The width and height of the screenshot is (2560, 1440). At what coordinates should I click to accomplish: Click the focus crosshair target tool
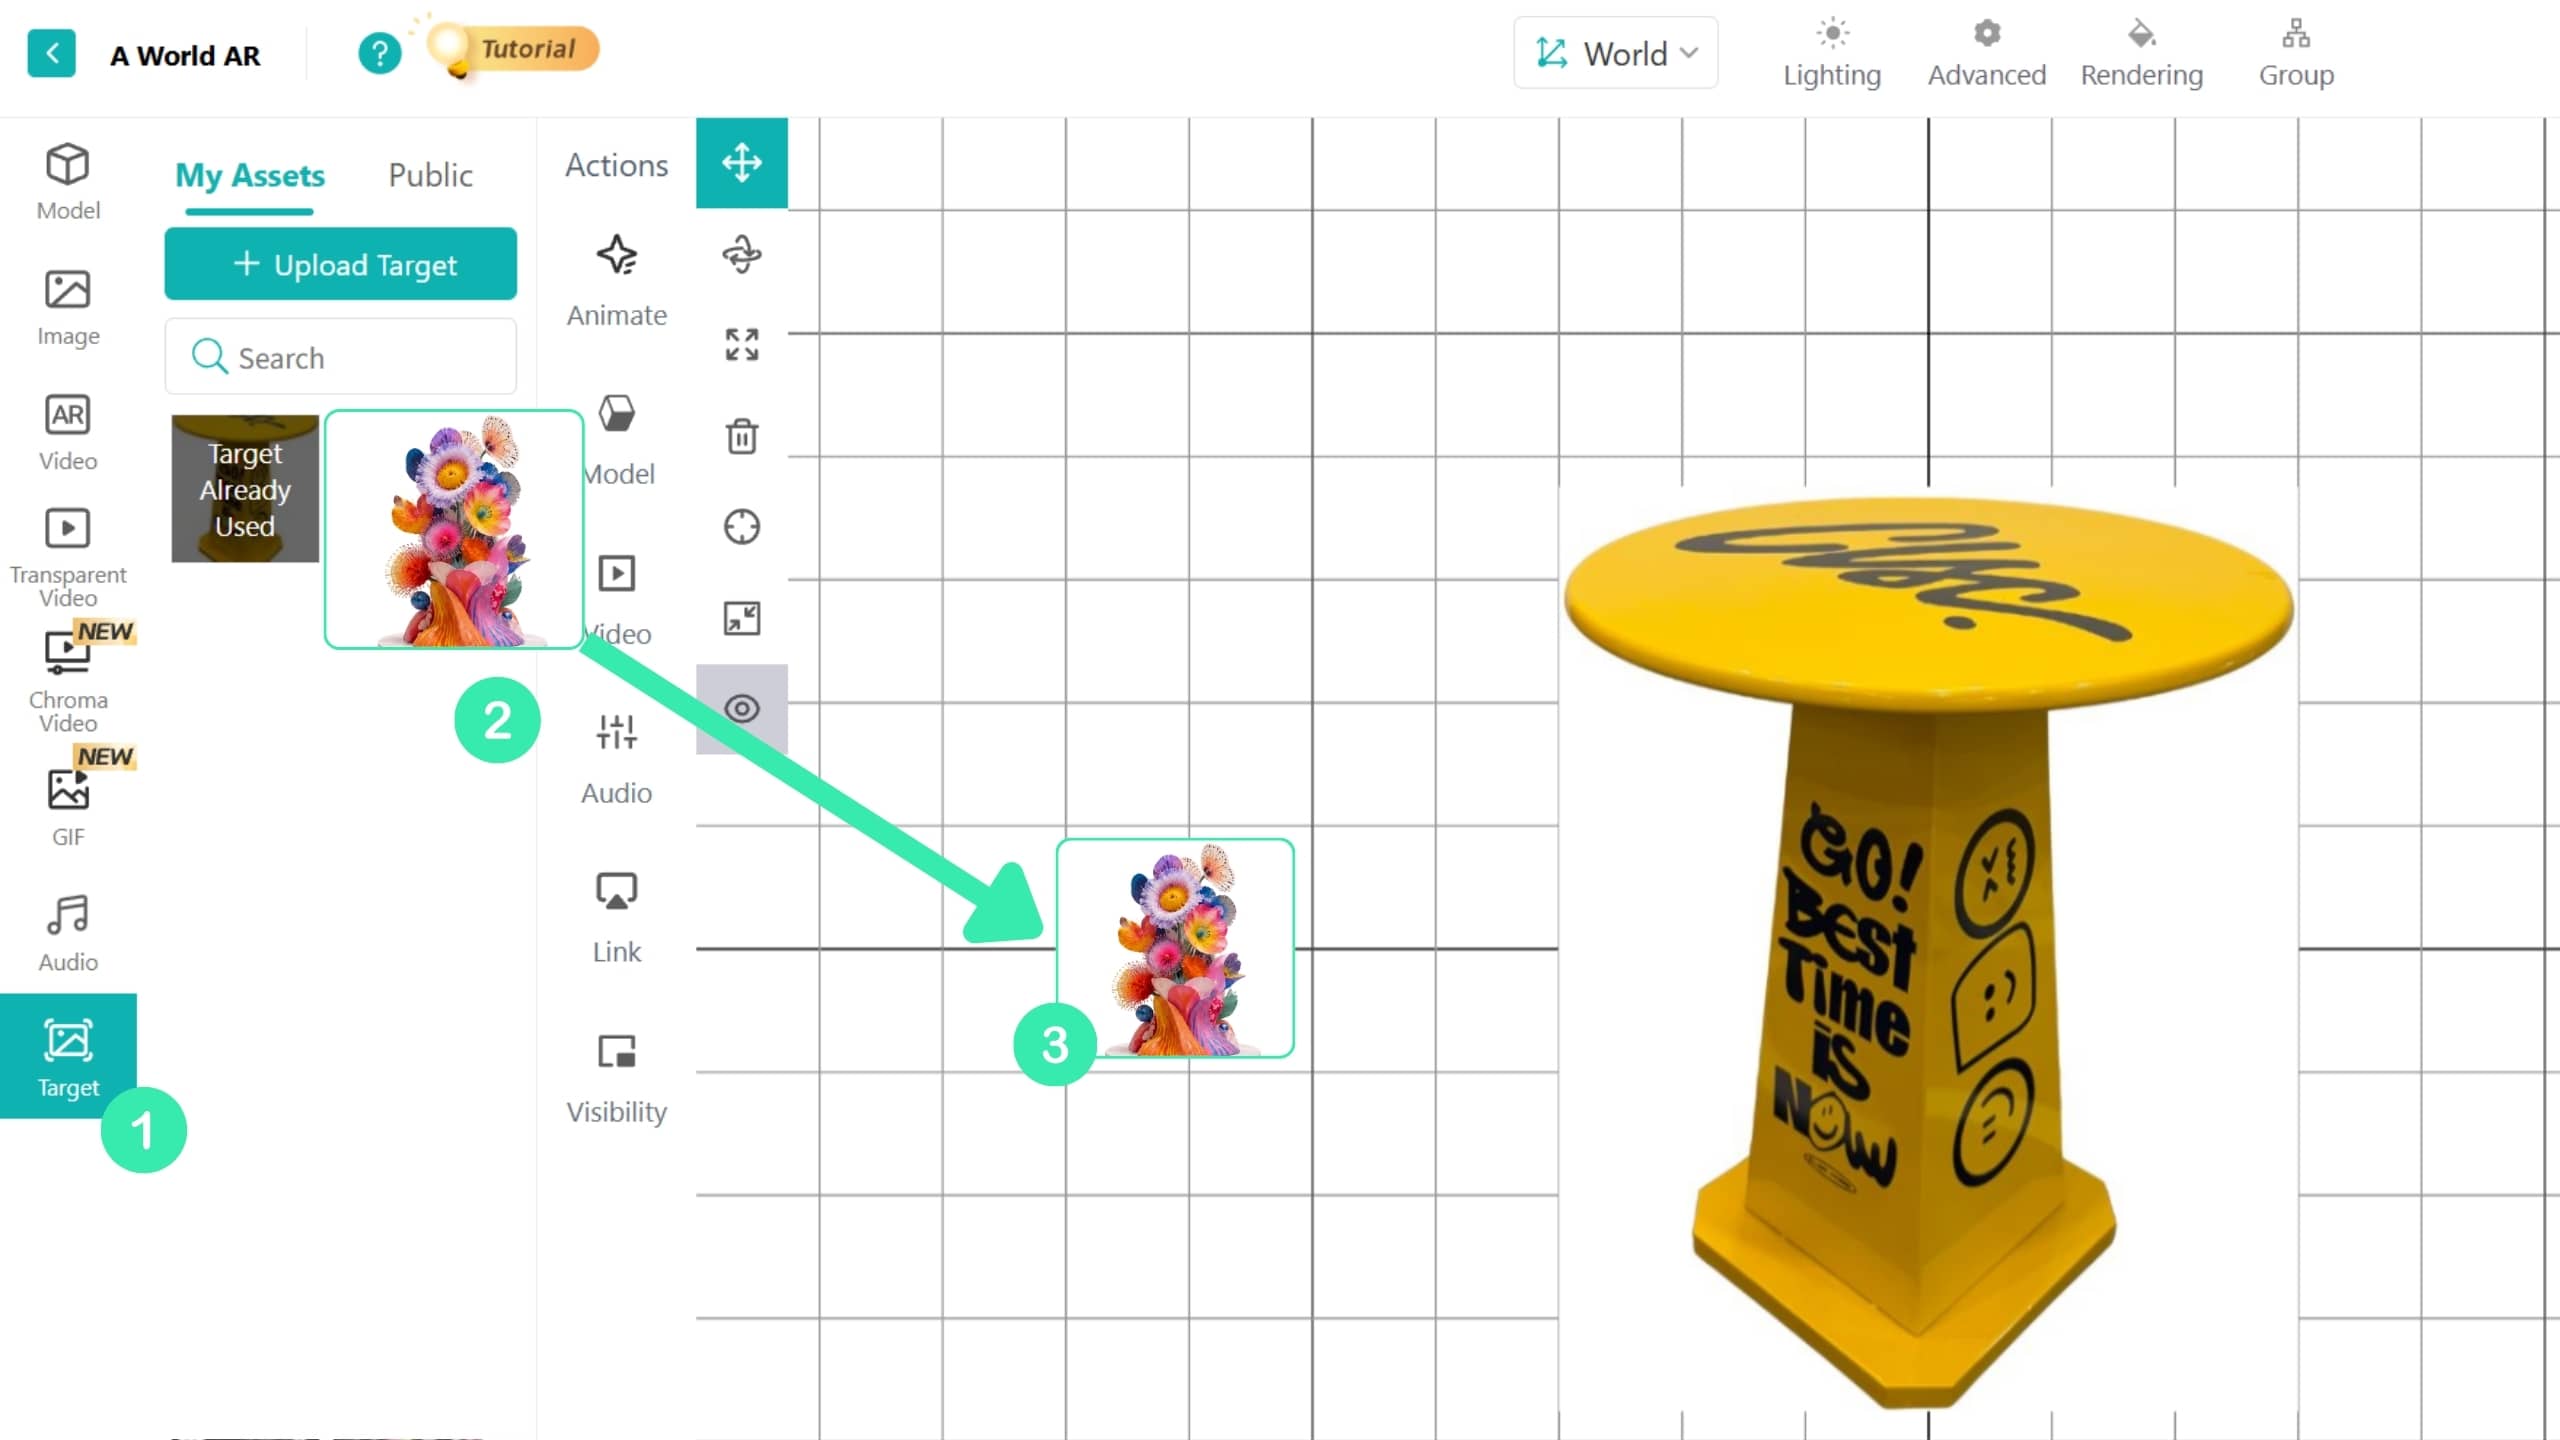(x=742, y=527)
